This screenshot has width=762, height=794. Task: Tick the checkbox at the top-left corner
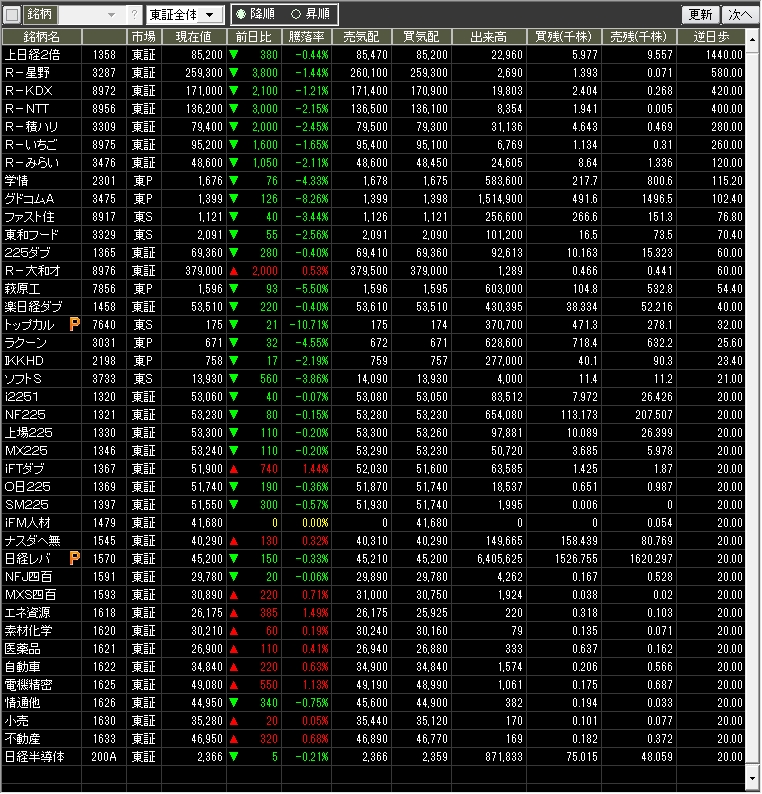pyautogui.click(x=12, y=15)
